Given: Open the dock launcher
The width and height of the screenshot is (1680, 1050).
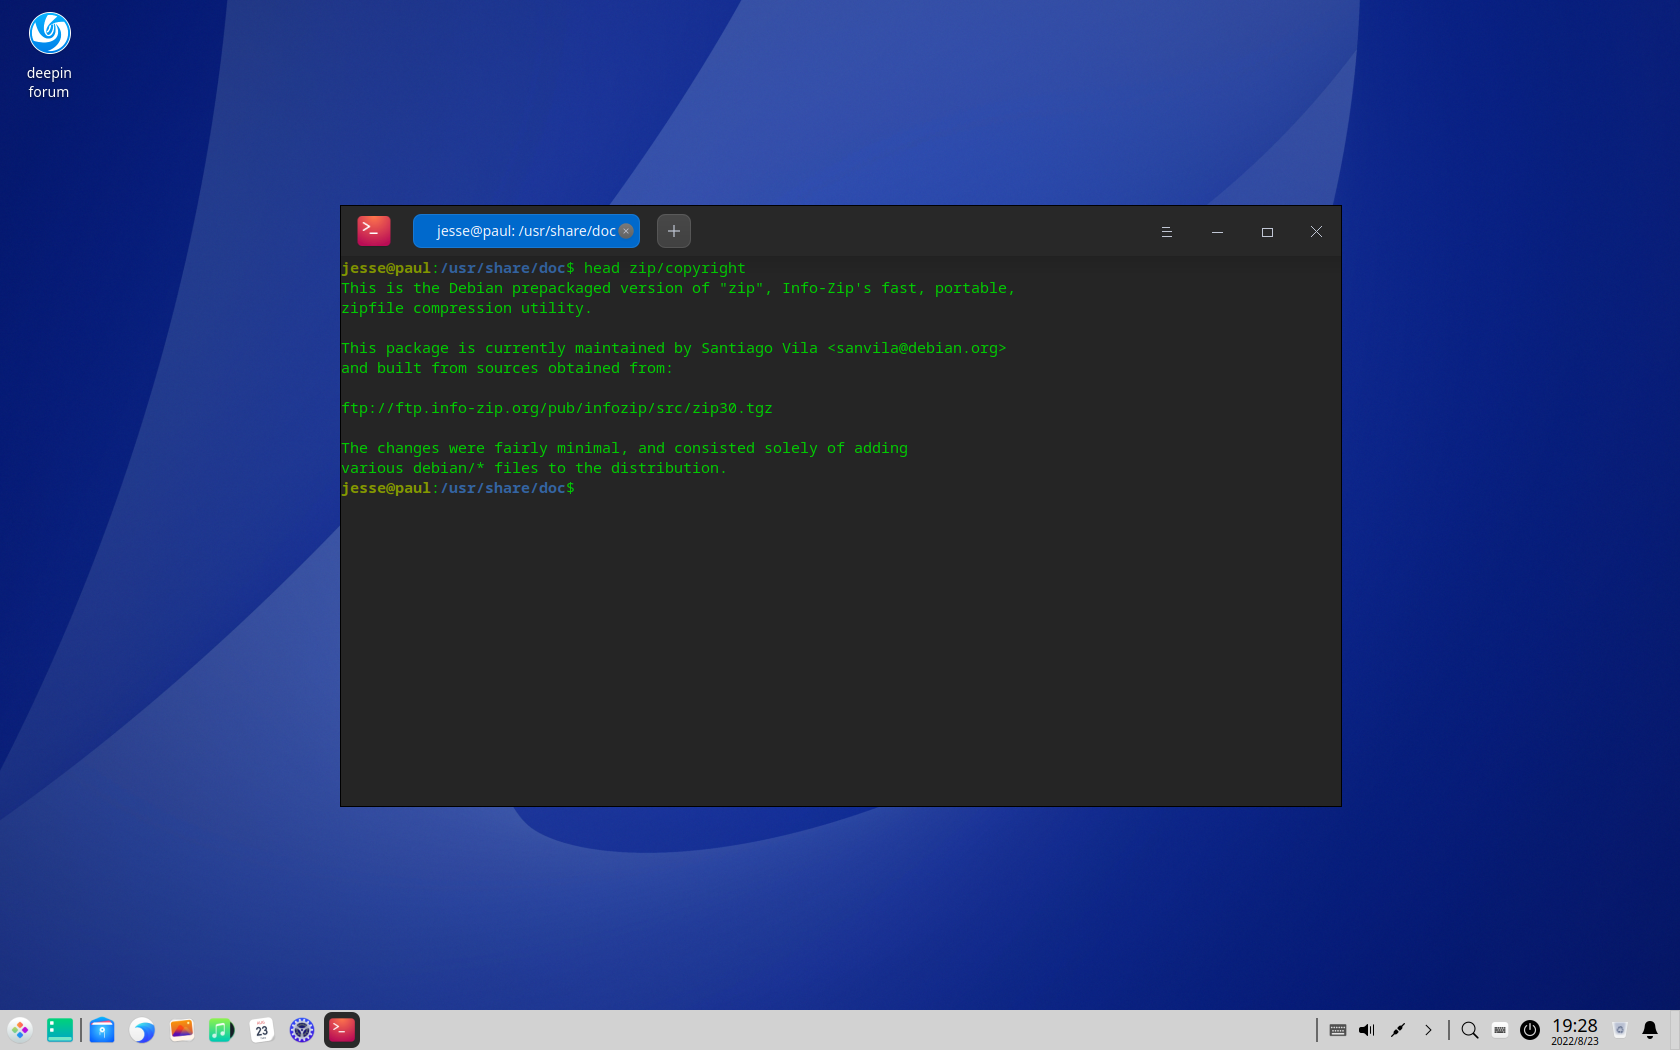Looking at the screenshot, I should (x=20, y=1030).
